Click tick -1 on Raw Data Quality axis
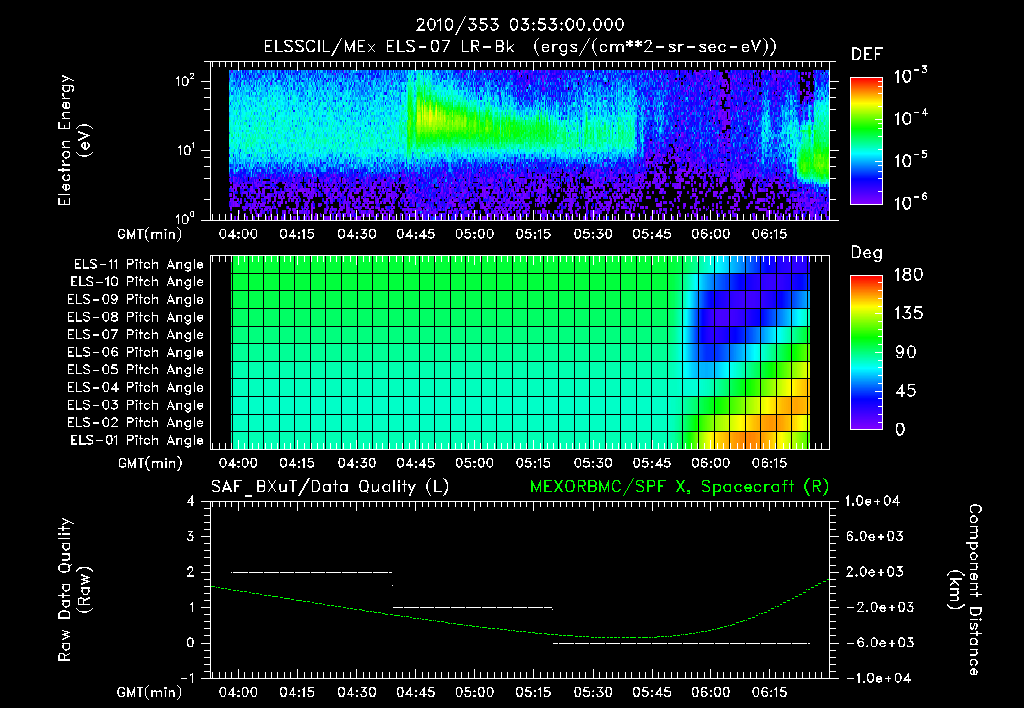 point(187,678)
